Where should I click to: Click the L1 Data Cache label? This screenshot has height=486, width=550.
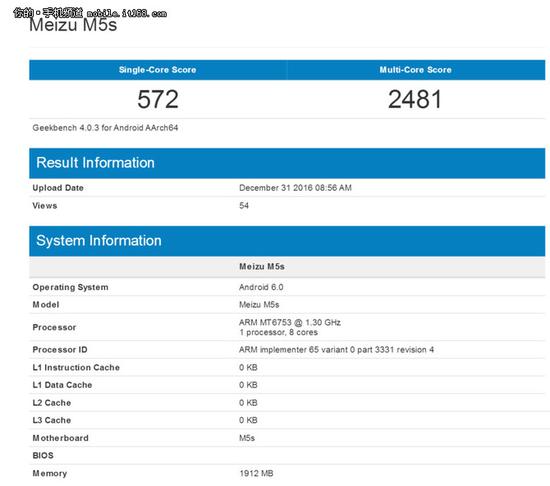[62, 385]
